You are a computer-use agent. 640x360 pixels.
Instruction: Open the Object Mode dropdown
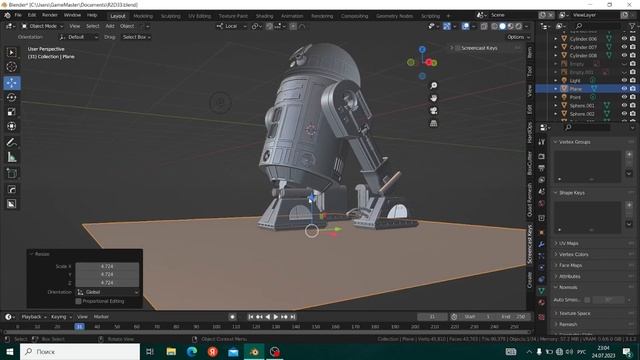tap(42, 26)
